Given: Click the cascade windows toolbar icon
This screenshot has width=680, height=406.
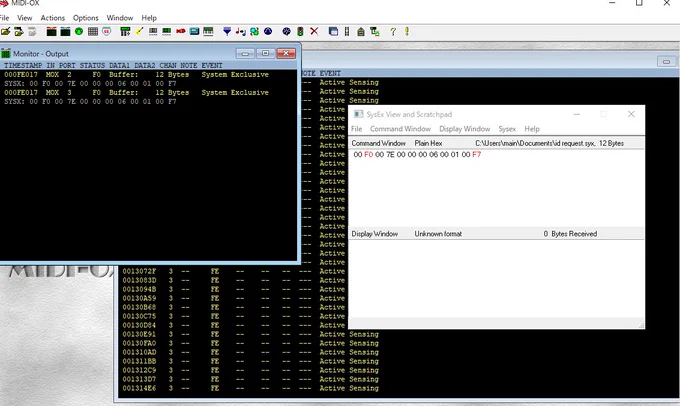Looking at the screenshot, I should point(333,31).
